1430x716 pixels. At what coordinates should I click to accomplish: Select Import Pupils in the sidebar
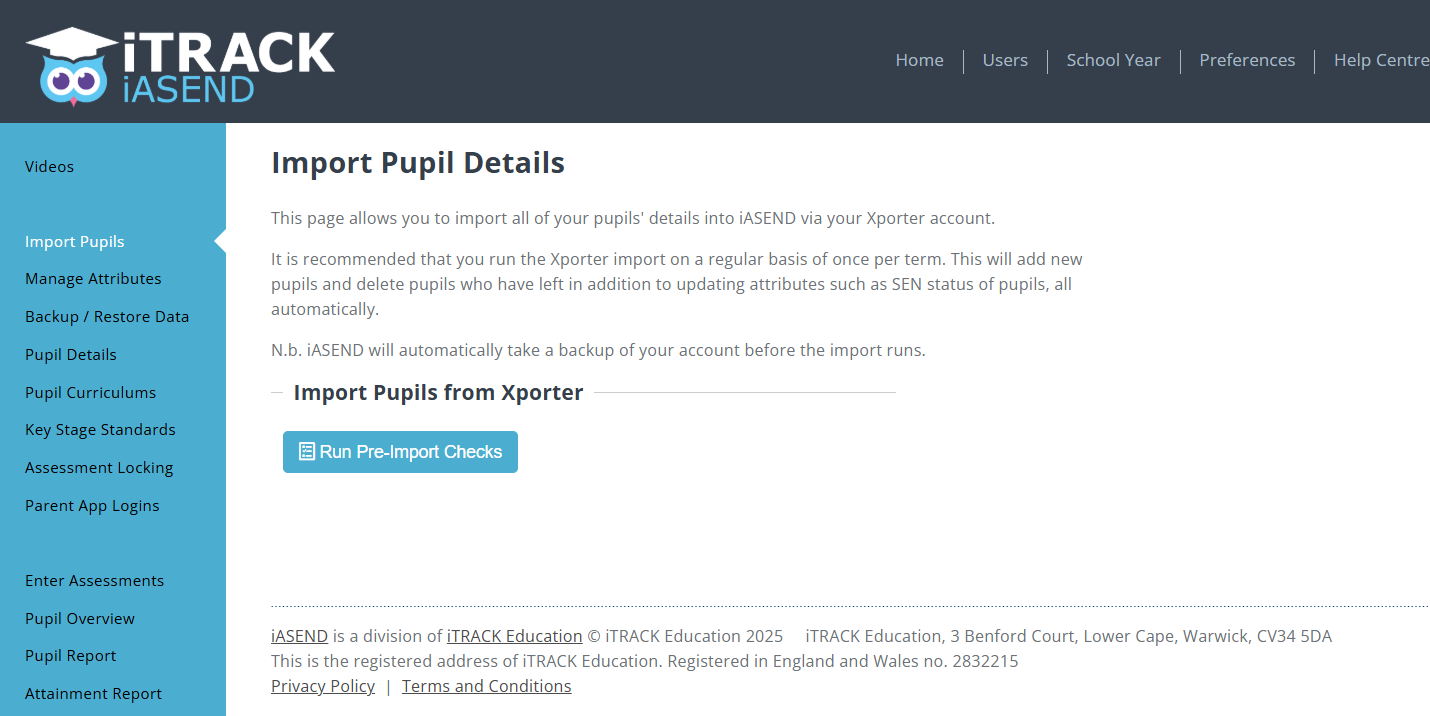click(x=74, y=241)
